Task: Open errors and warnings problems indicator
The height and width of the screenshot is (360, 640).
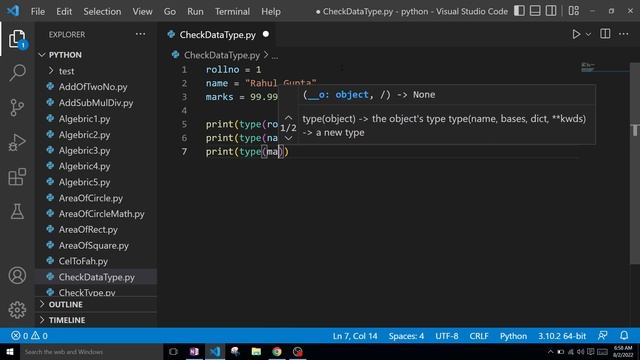Action: pyautogui.click(x=29, y=336)
